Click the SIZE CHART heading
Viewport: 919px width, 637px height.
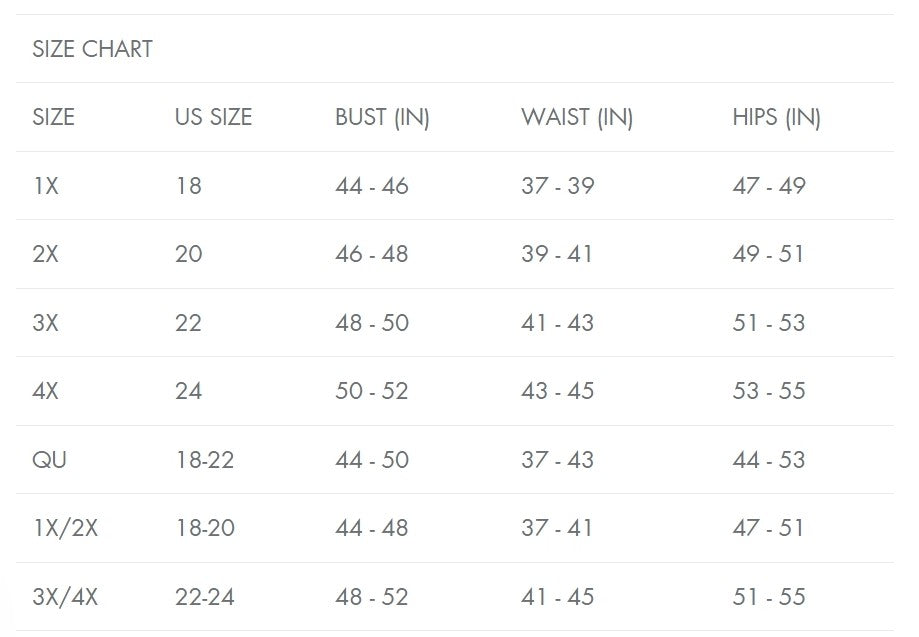click(x=92, y=49)
